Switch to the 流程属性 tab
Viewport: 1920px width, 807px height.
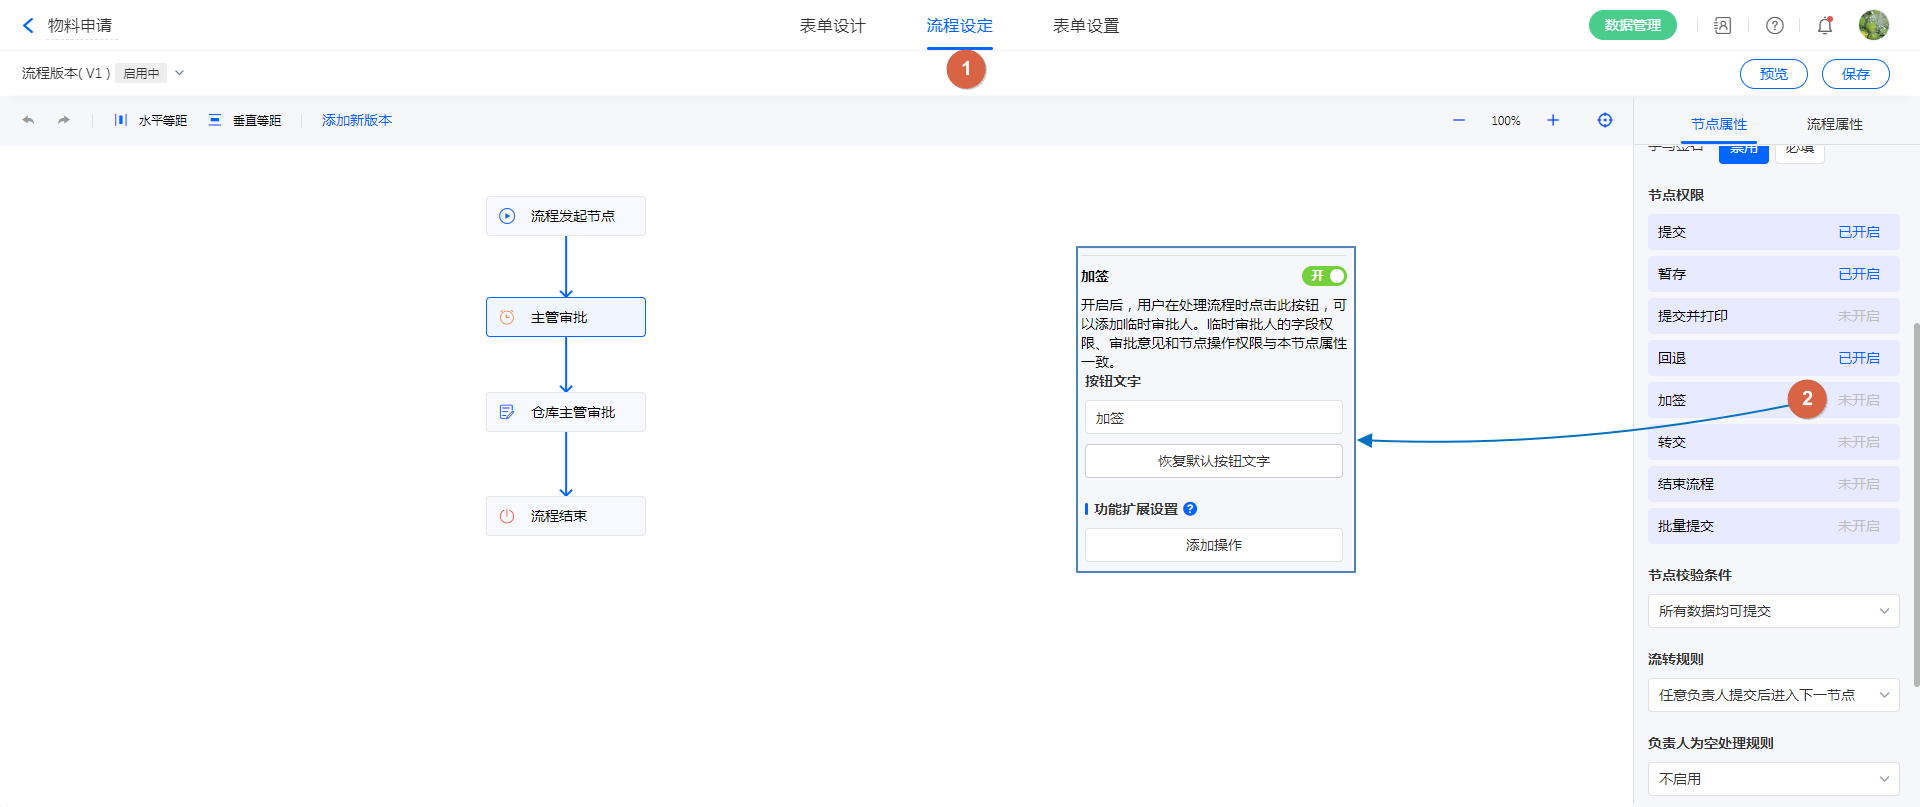pos(1834,124)
